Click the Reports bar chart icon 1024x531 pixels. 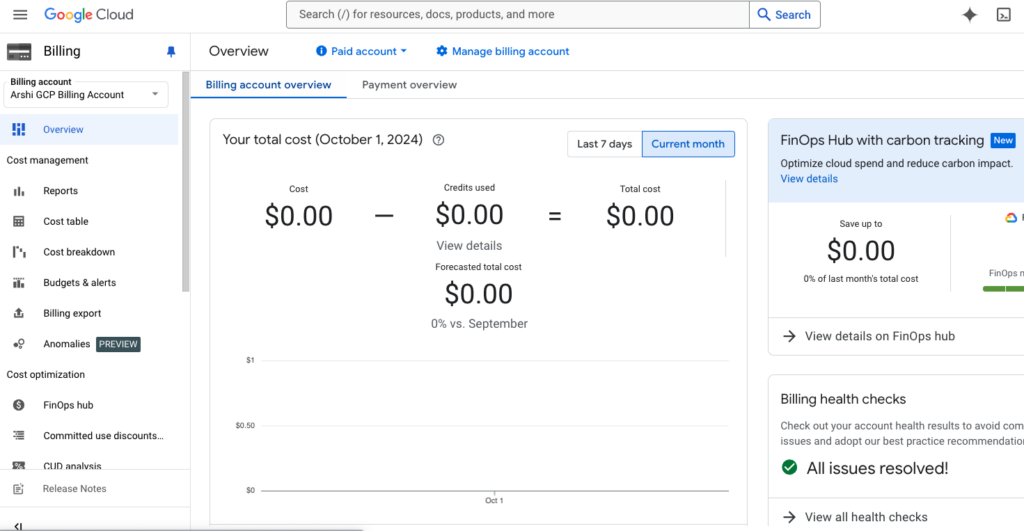click(x=19, y=191)
